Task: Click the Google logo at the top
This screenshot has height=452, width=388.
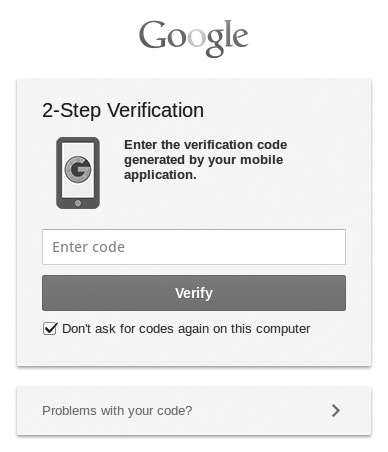Action: tap(193, 38)
